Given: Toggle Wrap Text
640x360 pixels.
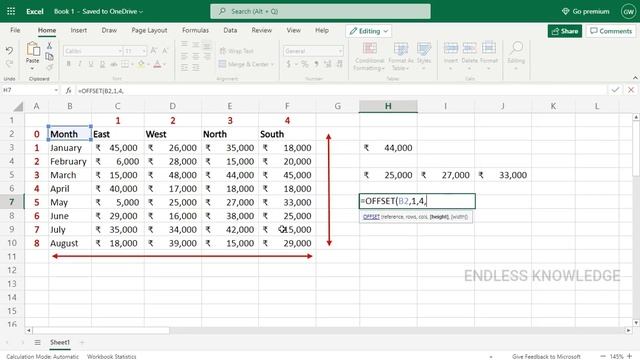Looking at the screenshot, I should 236,51.
